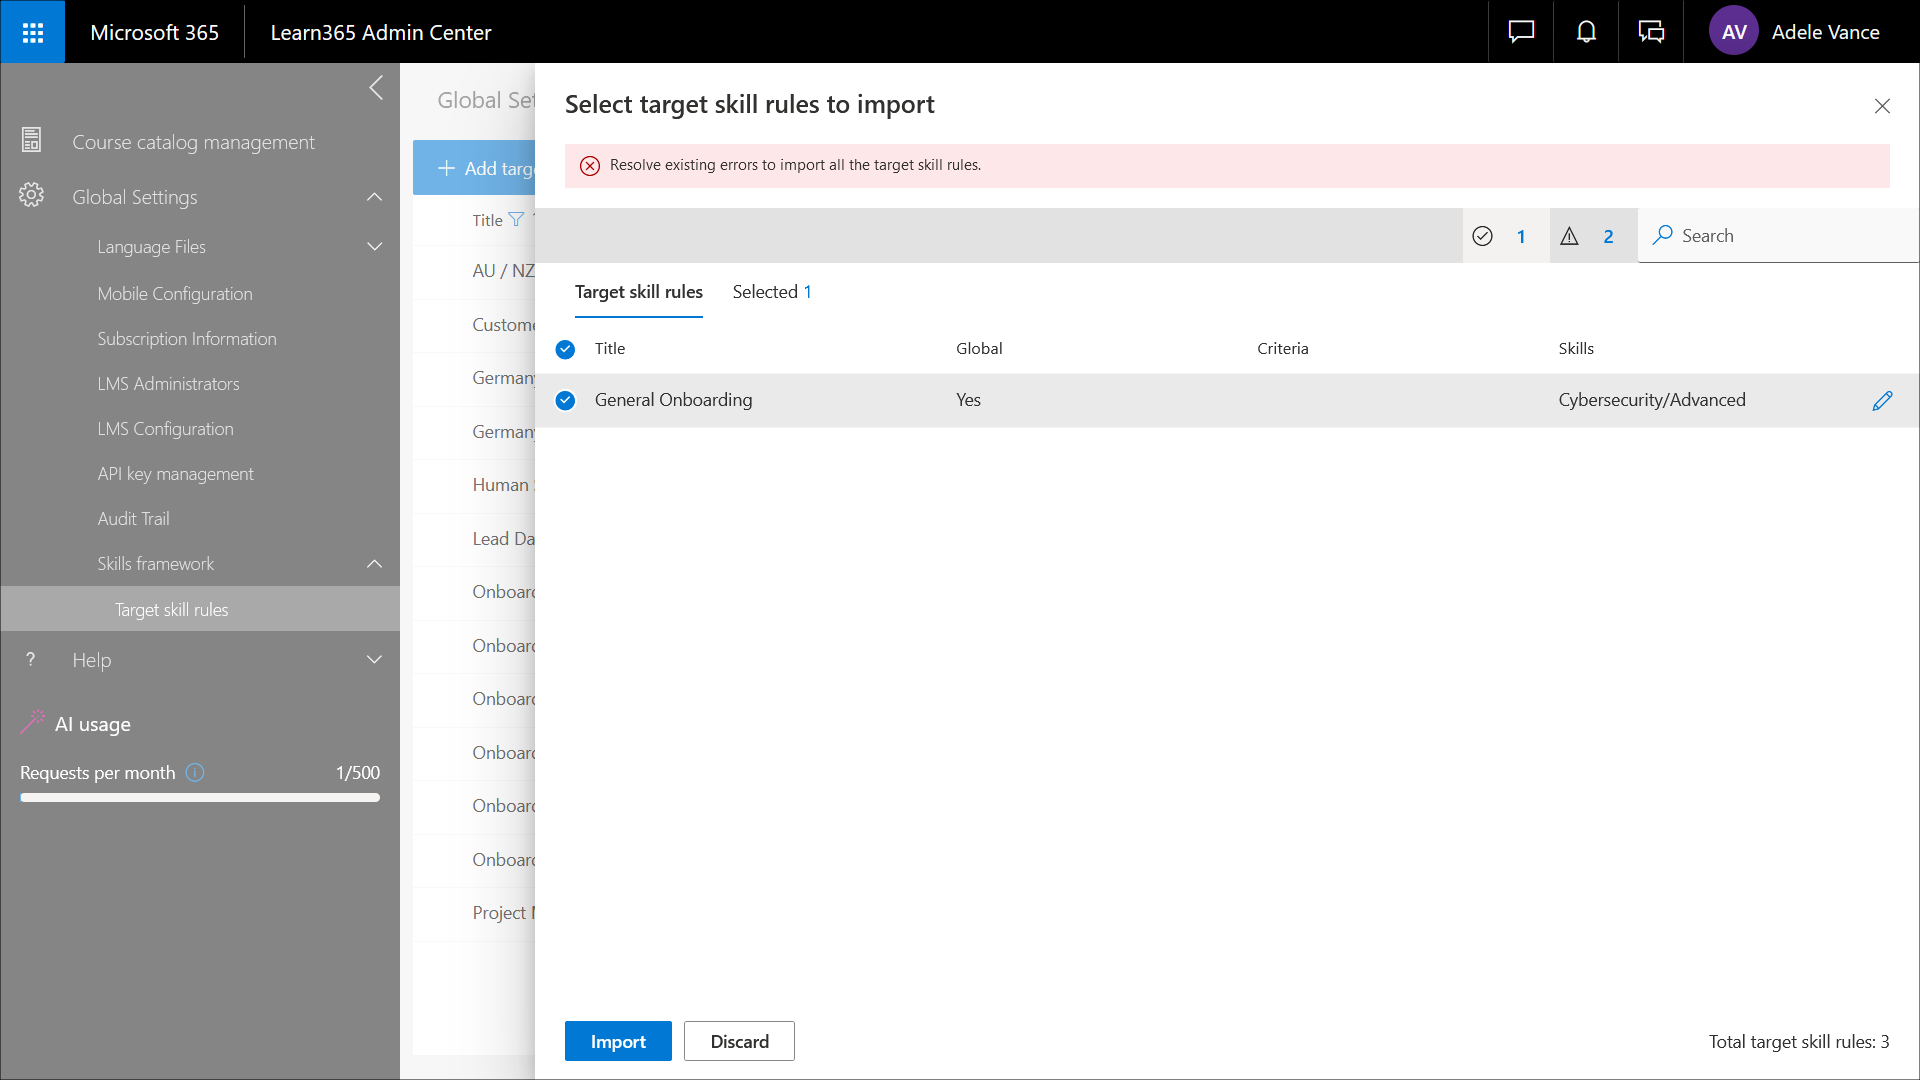The image size is (1920, 1080).
Task: Click the feedback conversation icon
Action: click(1651, 32)
